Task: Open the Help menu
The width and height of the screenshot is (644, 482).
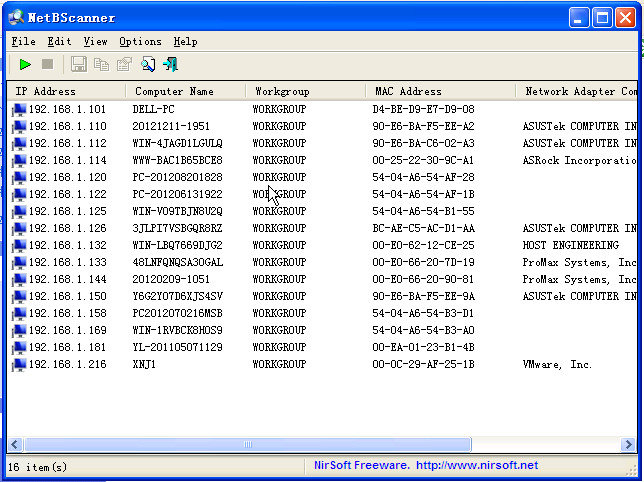Action: tap(185, 42)
